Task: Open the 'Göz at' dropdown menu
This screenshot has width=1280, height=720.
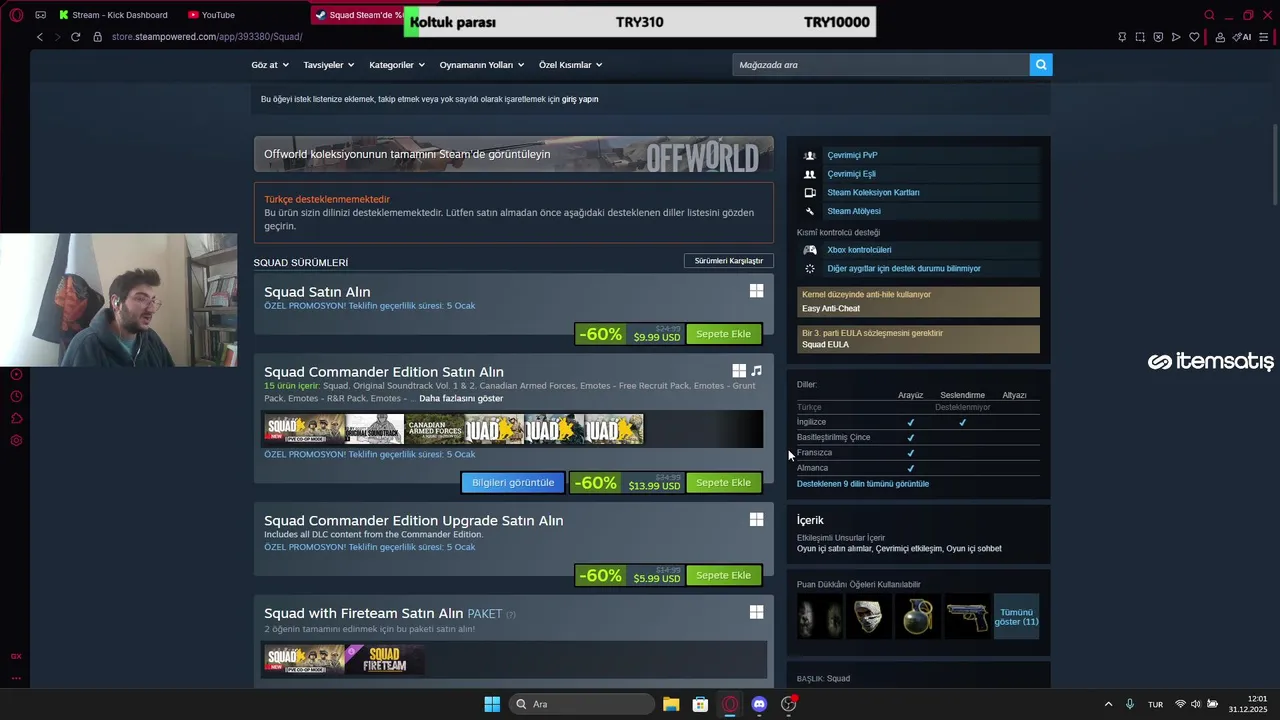Action: click(x=270, y=65)
